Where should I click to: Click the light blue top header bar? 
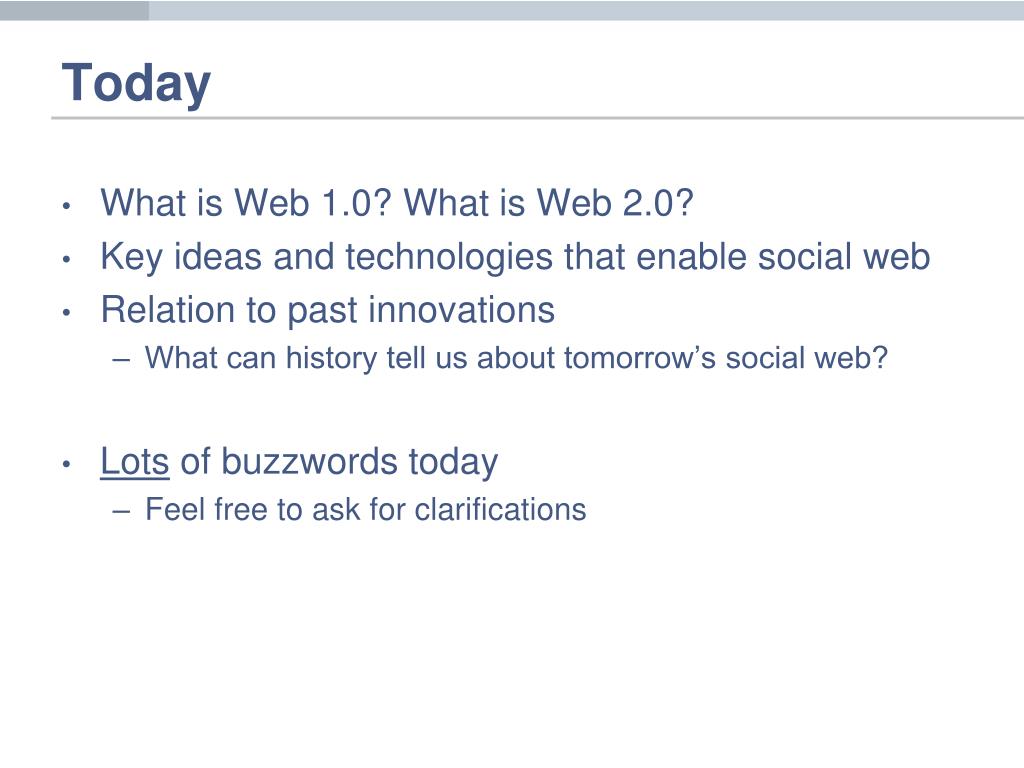pos(586,10)
